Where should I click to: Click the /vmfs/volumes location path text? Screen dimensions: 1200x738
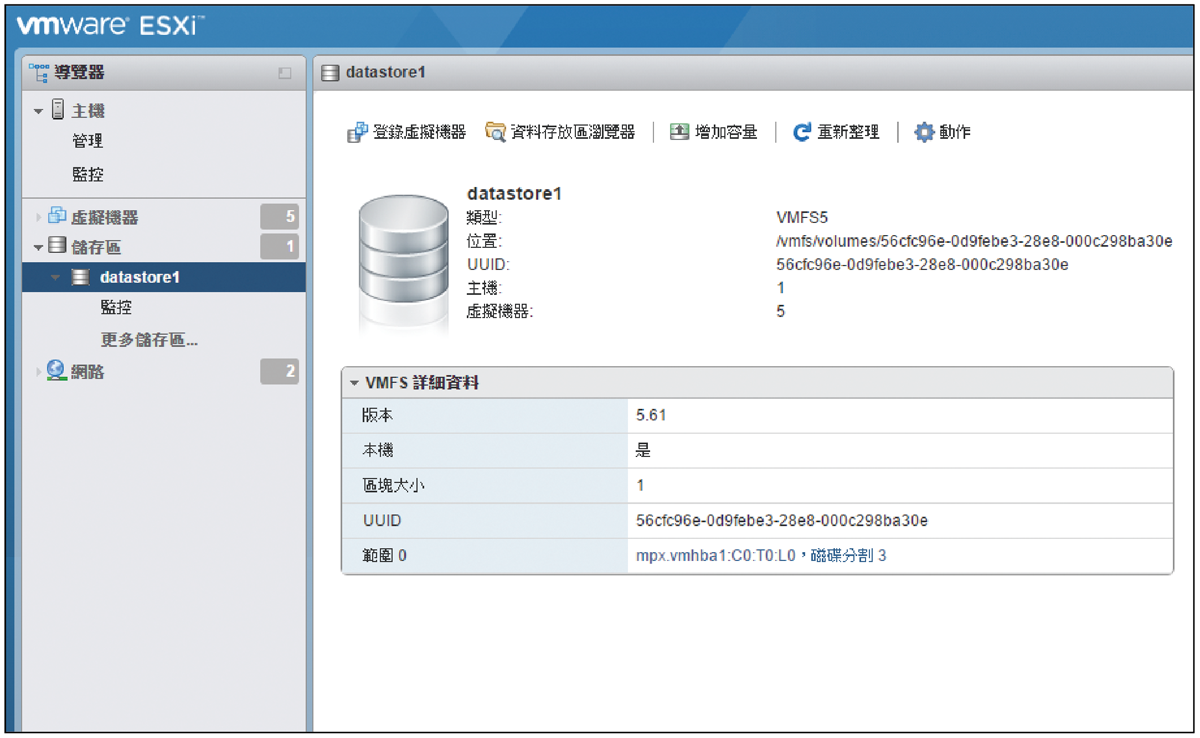[974, 241]
